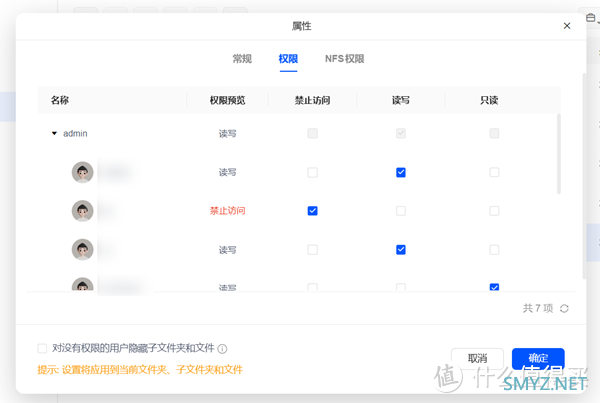Click the 取消 button
This screenshot has height=403, width=600.
point(477,358)
